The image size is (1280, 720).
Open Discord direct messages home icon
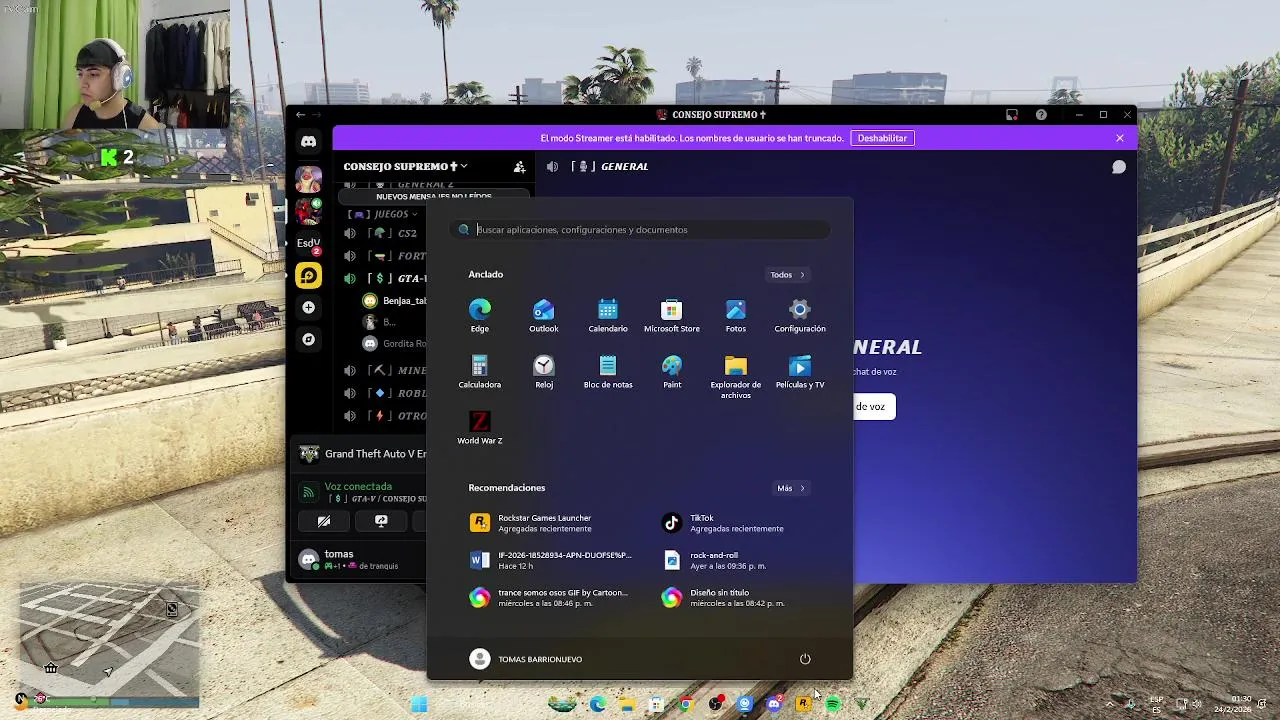pos(309,142)
